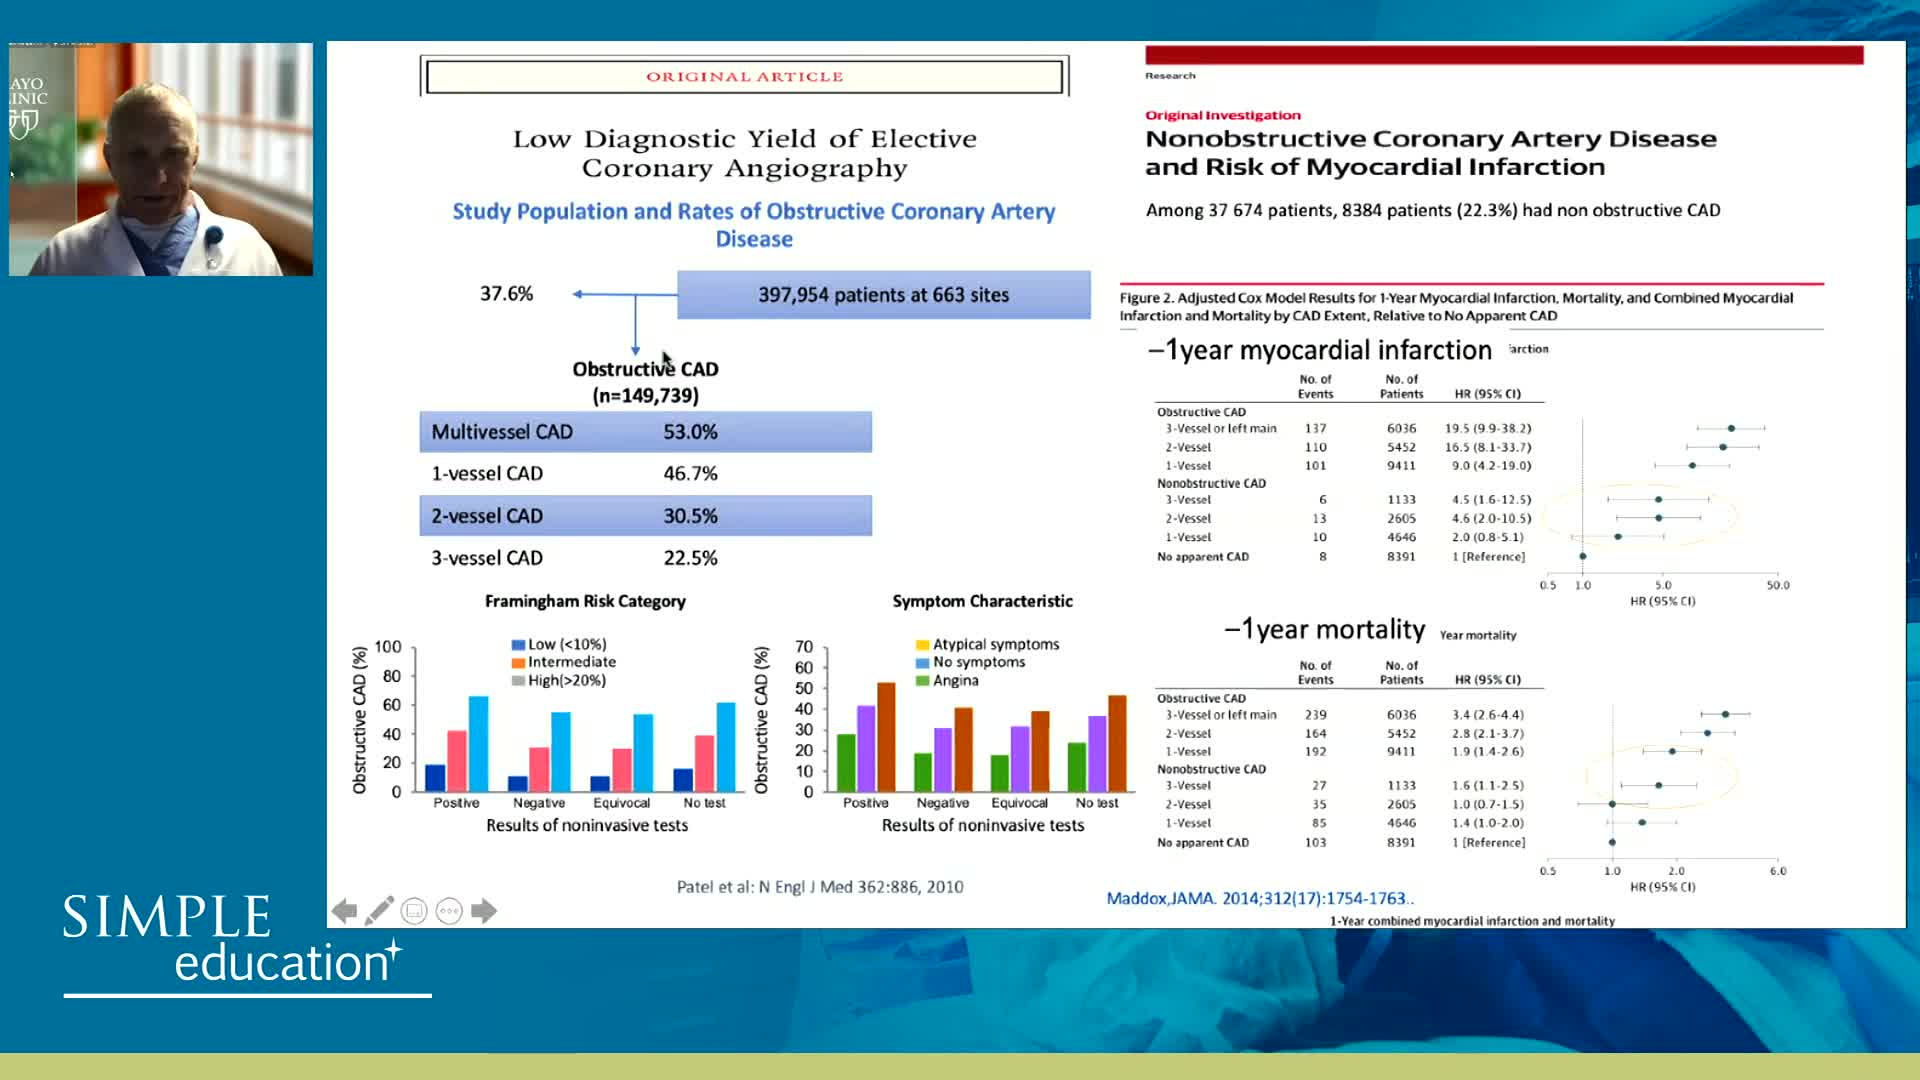Advance to next slide arrow
1920x1080 pixels.
coord(484,911)
